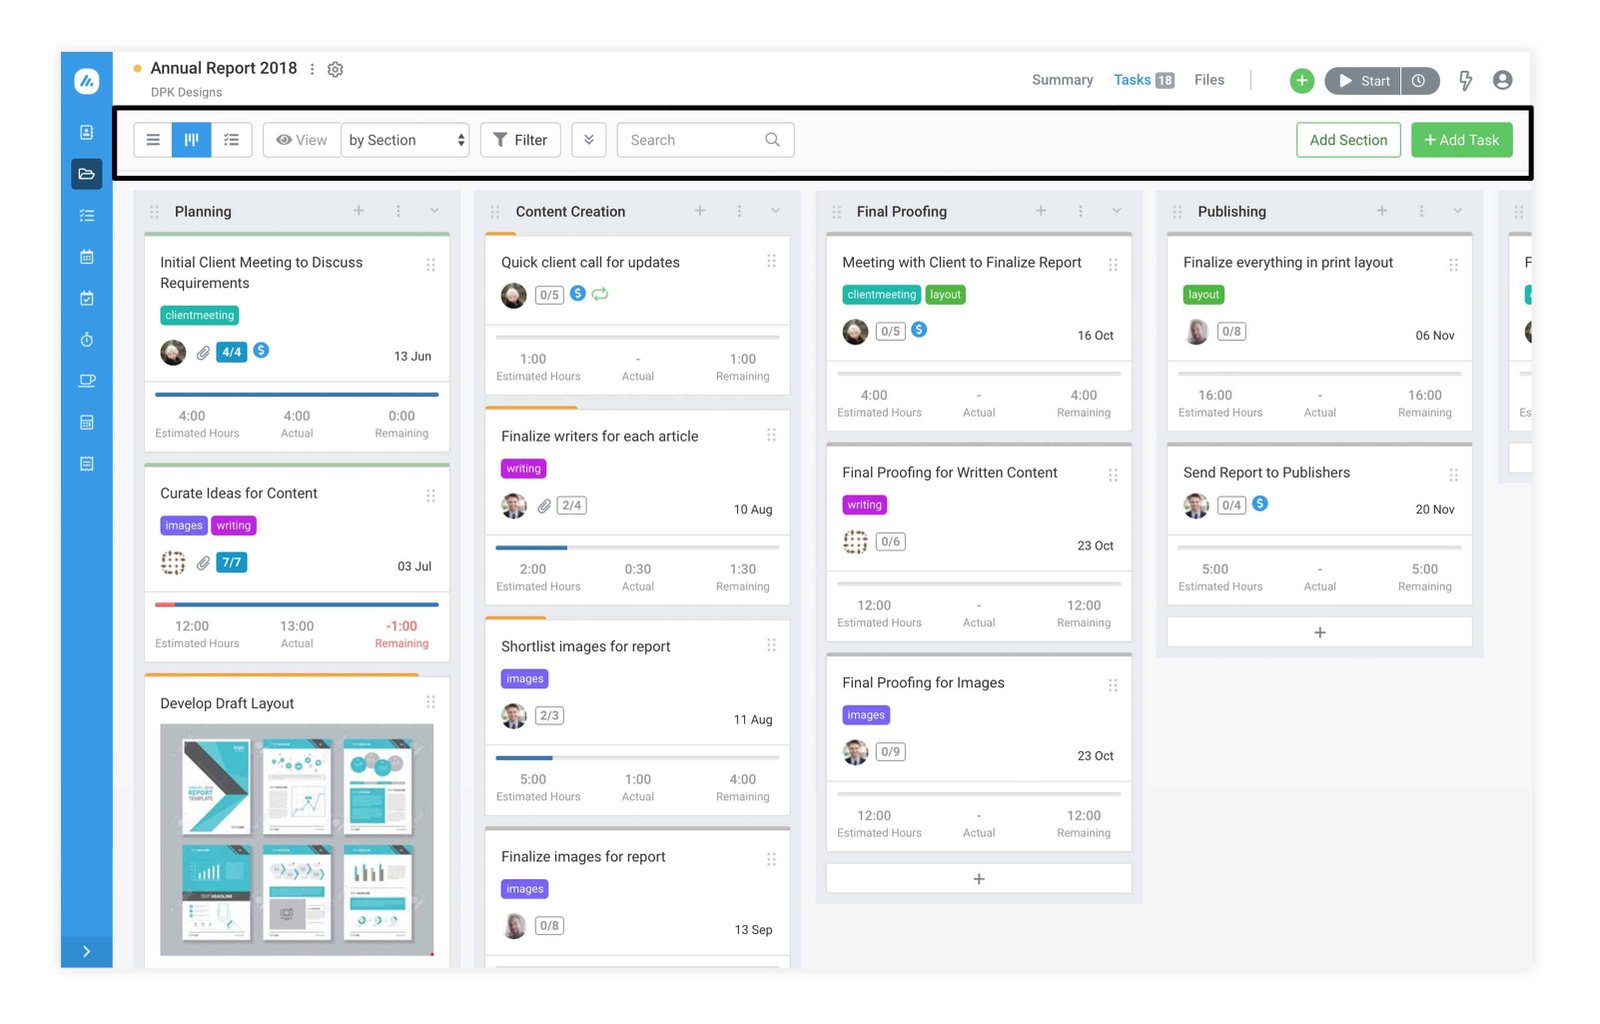
Task: Open the stopwatch timer icon in sidebar
Action: [x=87, y=340]
